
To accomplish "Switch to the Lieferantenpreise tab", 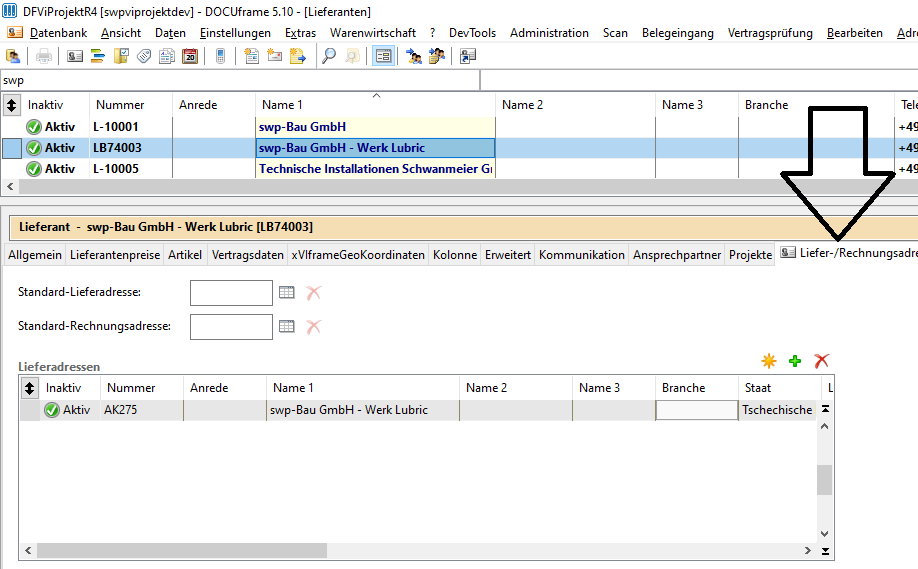I will coord(115,255).
